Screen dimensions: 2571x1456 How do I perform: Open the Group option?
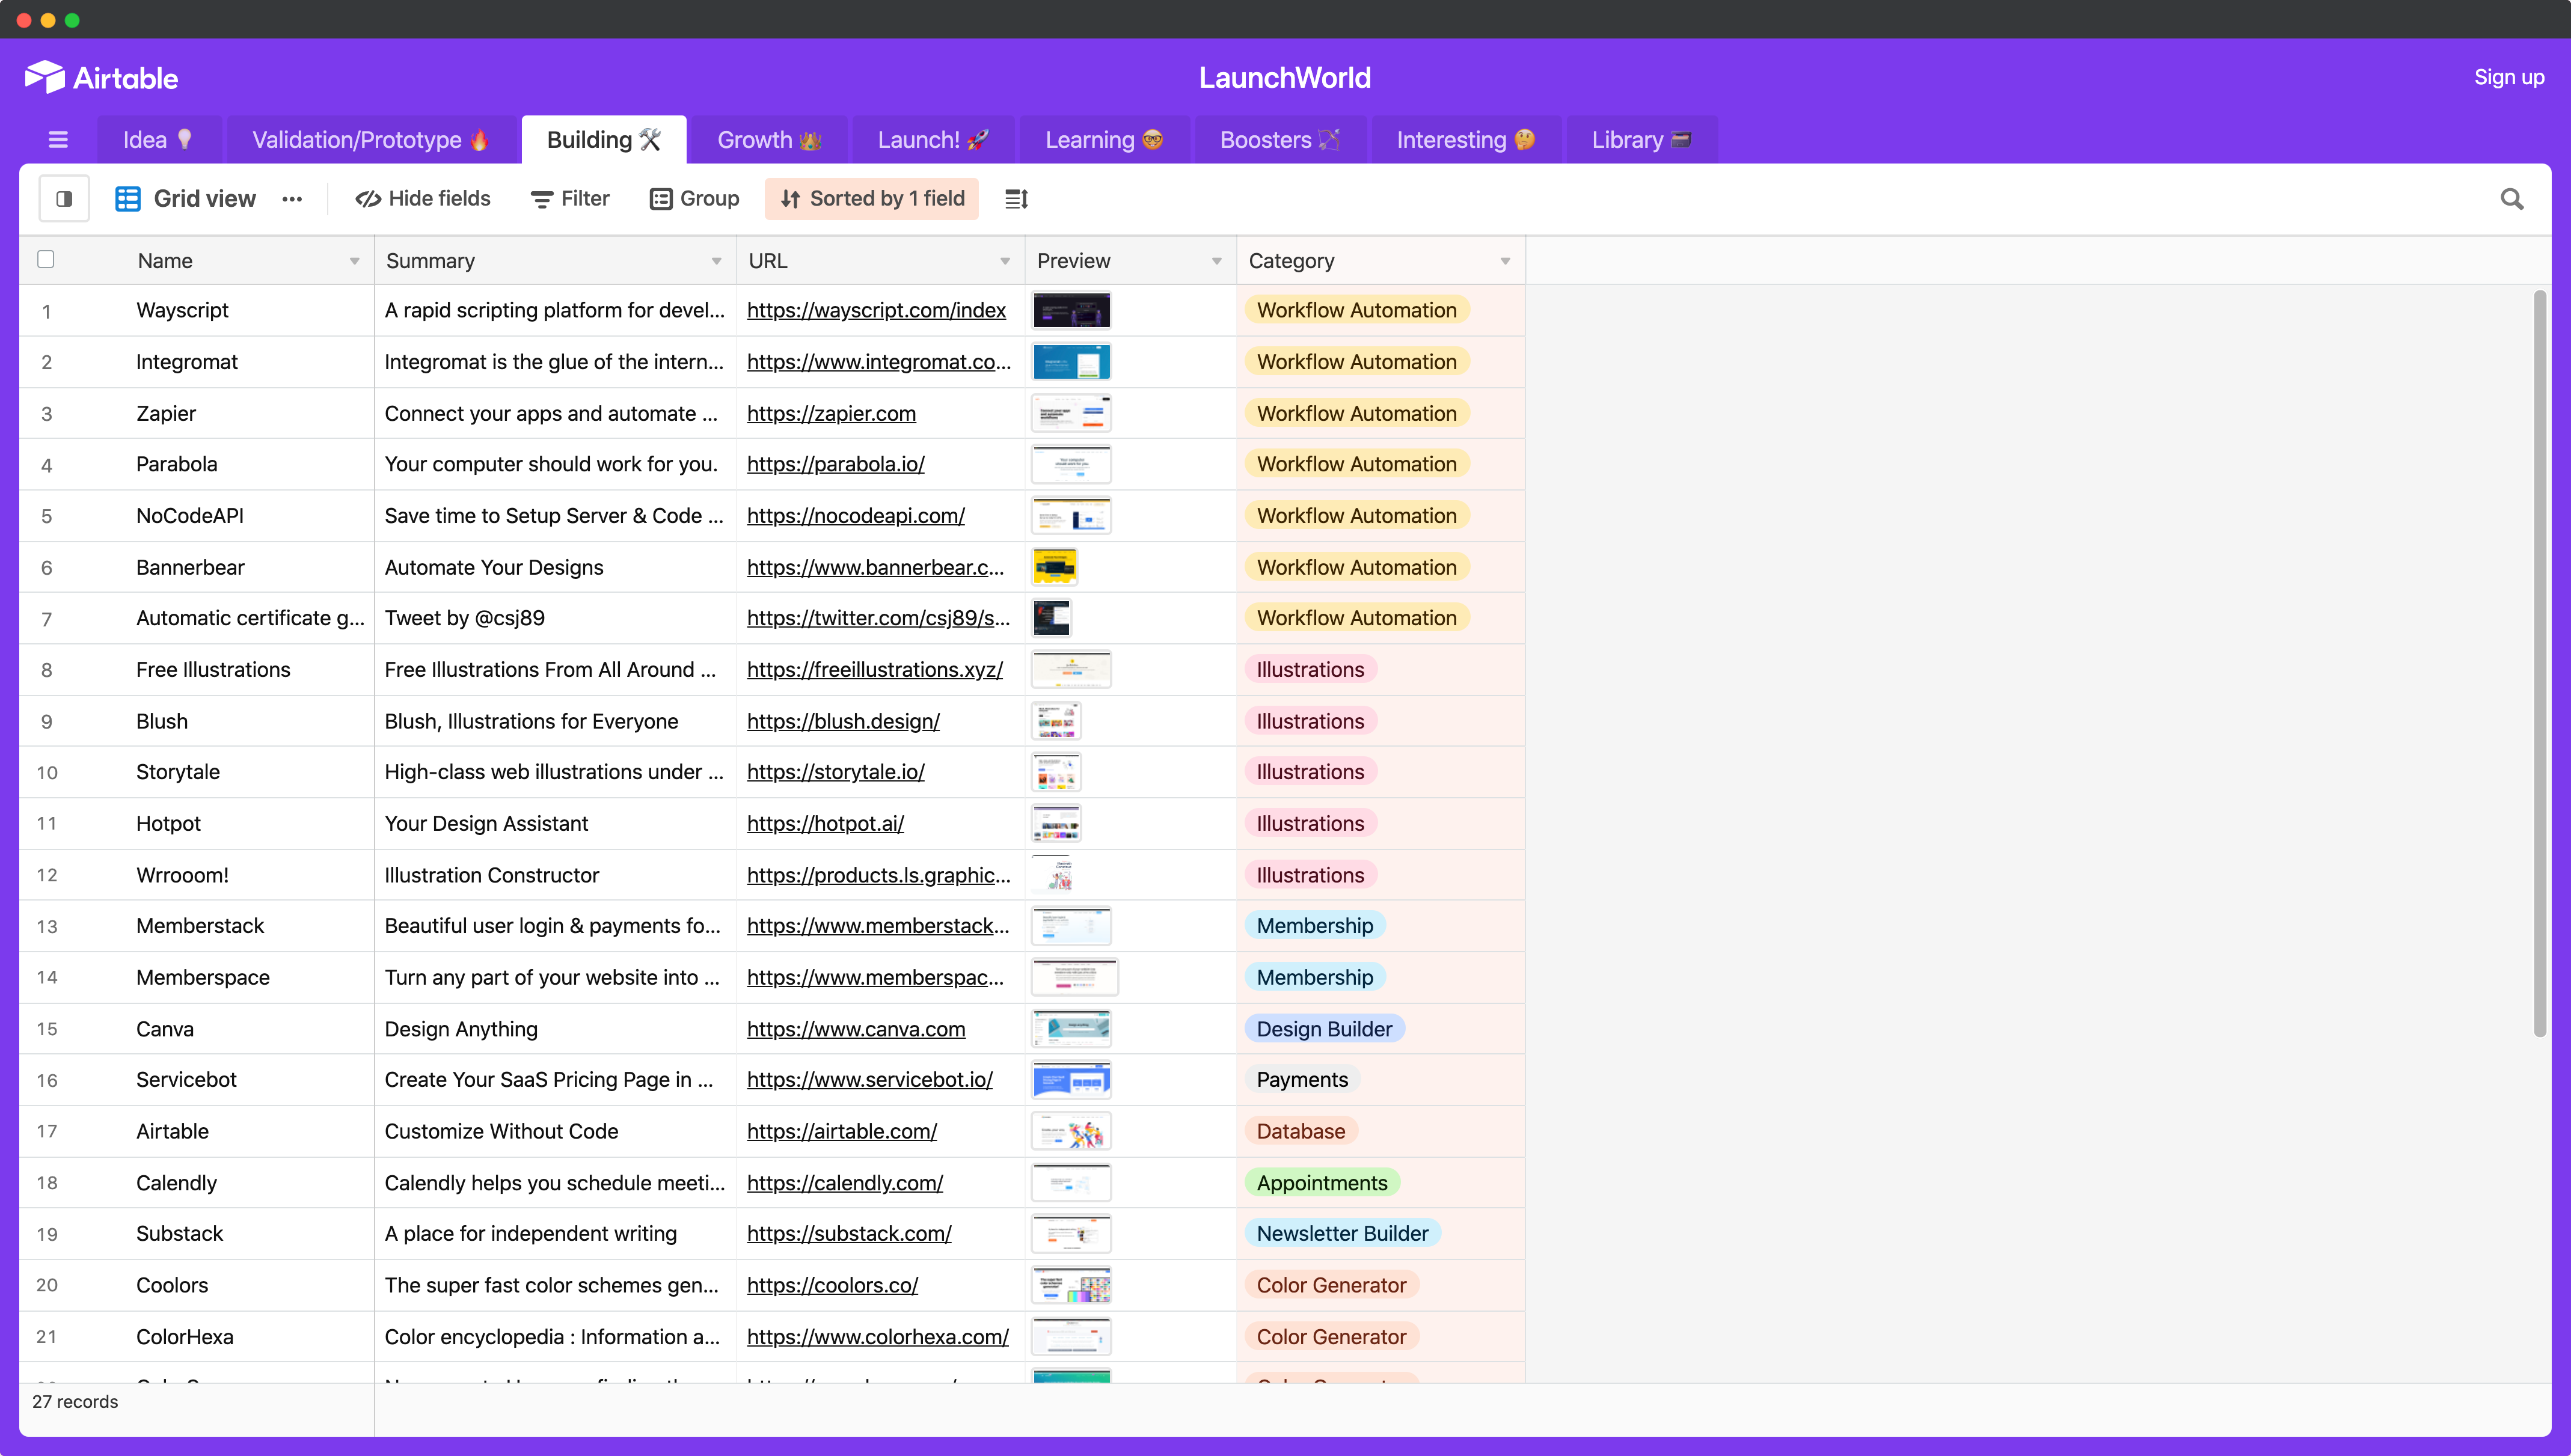point(695,199)
